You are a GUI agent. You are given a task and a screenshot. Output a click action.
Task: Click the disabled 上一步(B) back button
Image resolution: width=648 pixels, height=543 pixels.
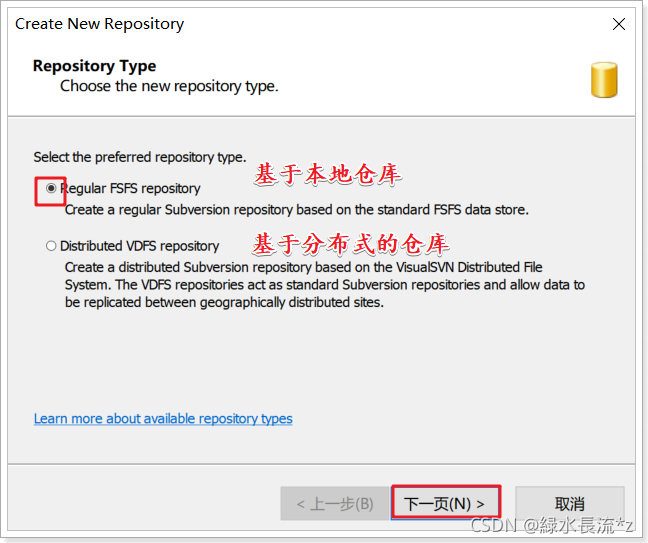pos(335,503)
